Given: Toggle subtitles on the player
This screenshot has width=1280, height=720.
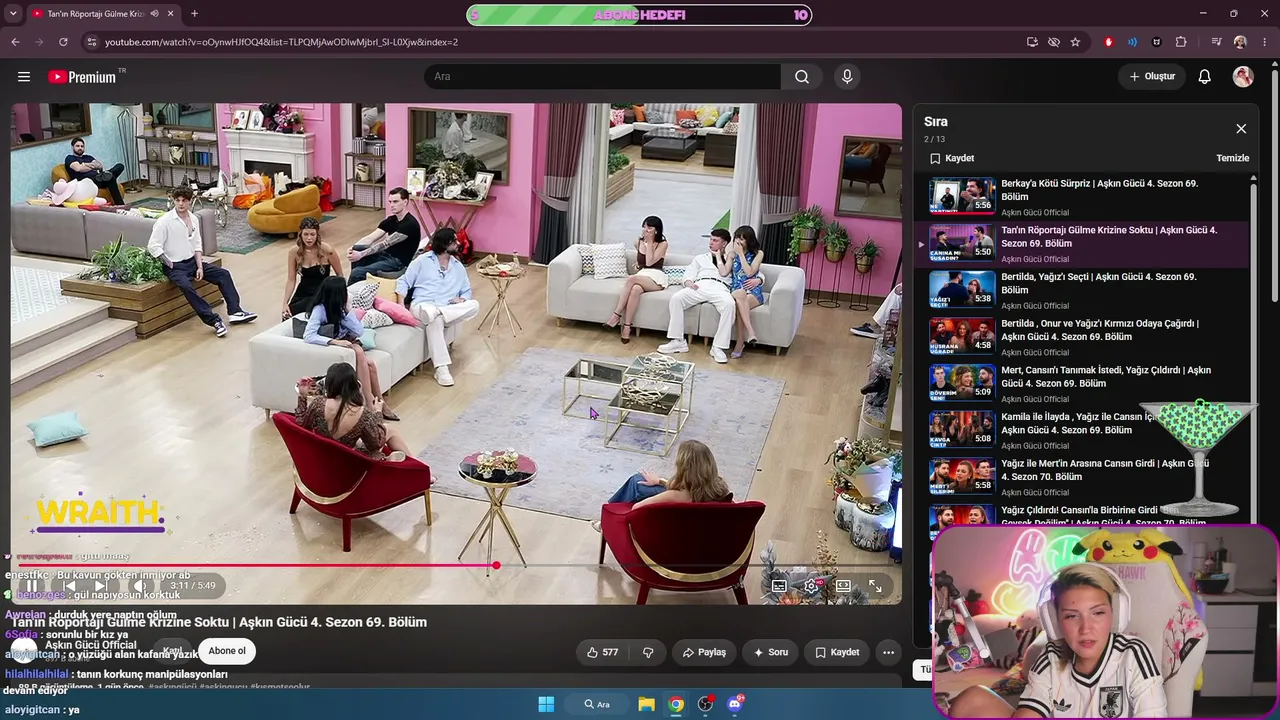Looking at the screenshot, I should pos(779,586).
